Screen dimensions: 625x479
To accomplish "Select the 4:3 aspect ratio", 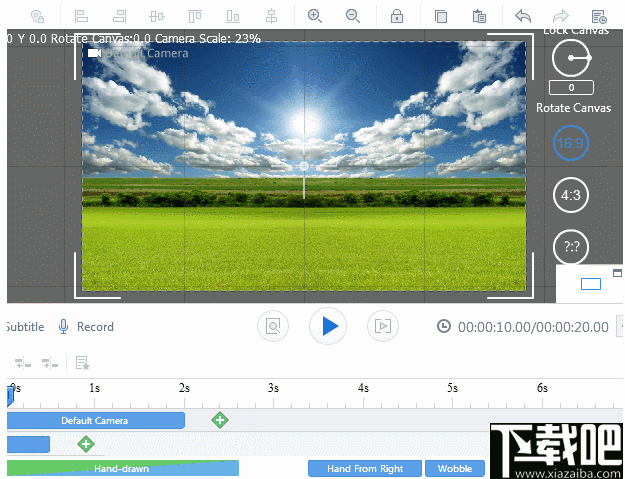I will click(571, 195).
